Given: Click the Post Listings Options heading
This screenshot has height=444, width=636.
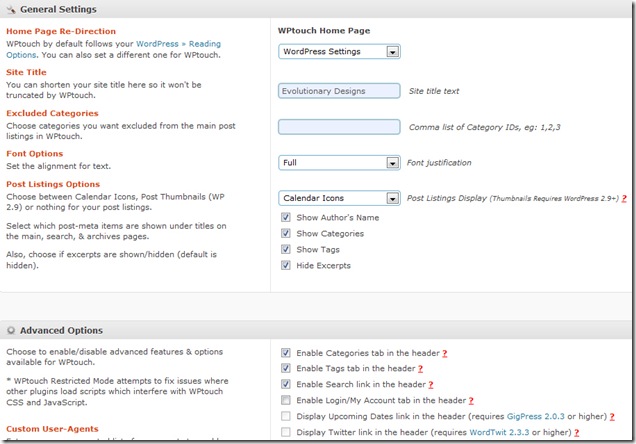Looking at the screenshot, I should 53,184.
